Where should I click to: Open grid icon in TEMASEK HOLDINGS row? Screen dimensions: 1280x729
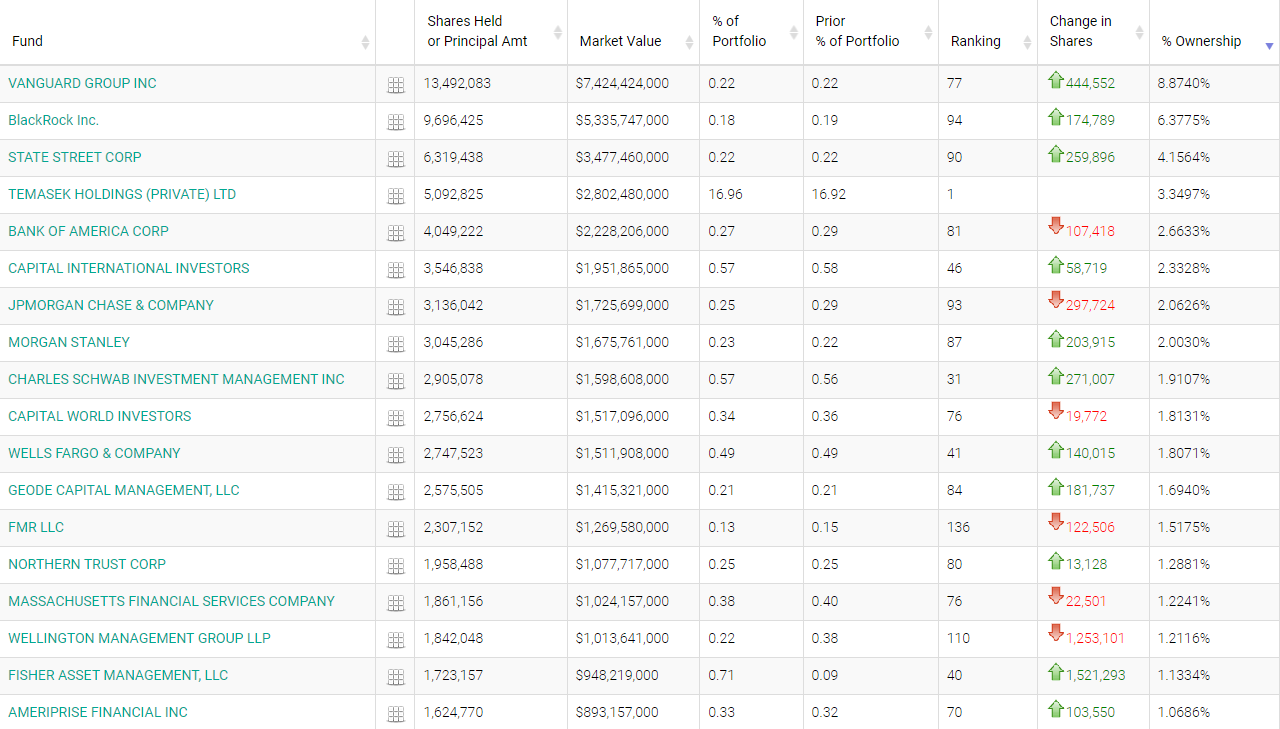tap(396, 196)
